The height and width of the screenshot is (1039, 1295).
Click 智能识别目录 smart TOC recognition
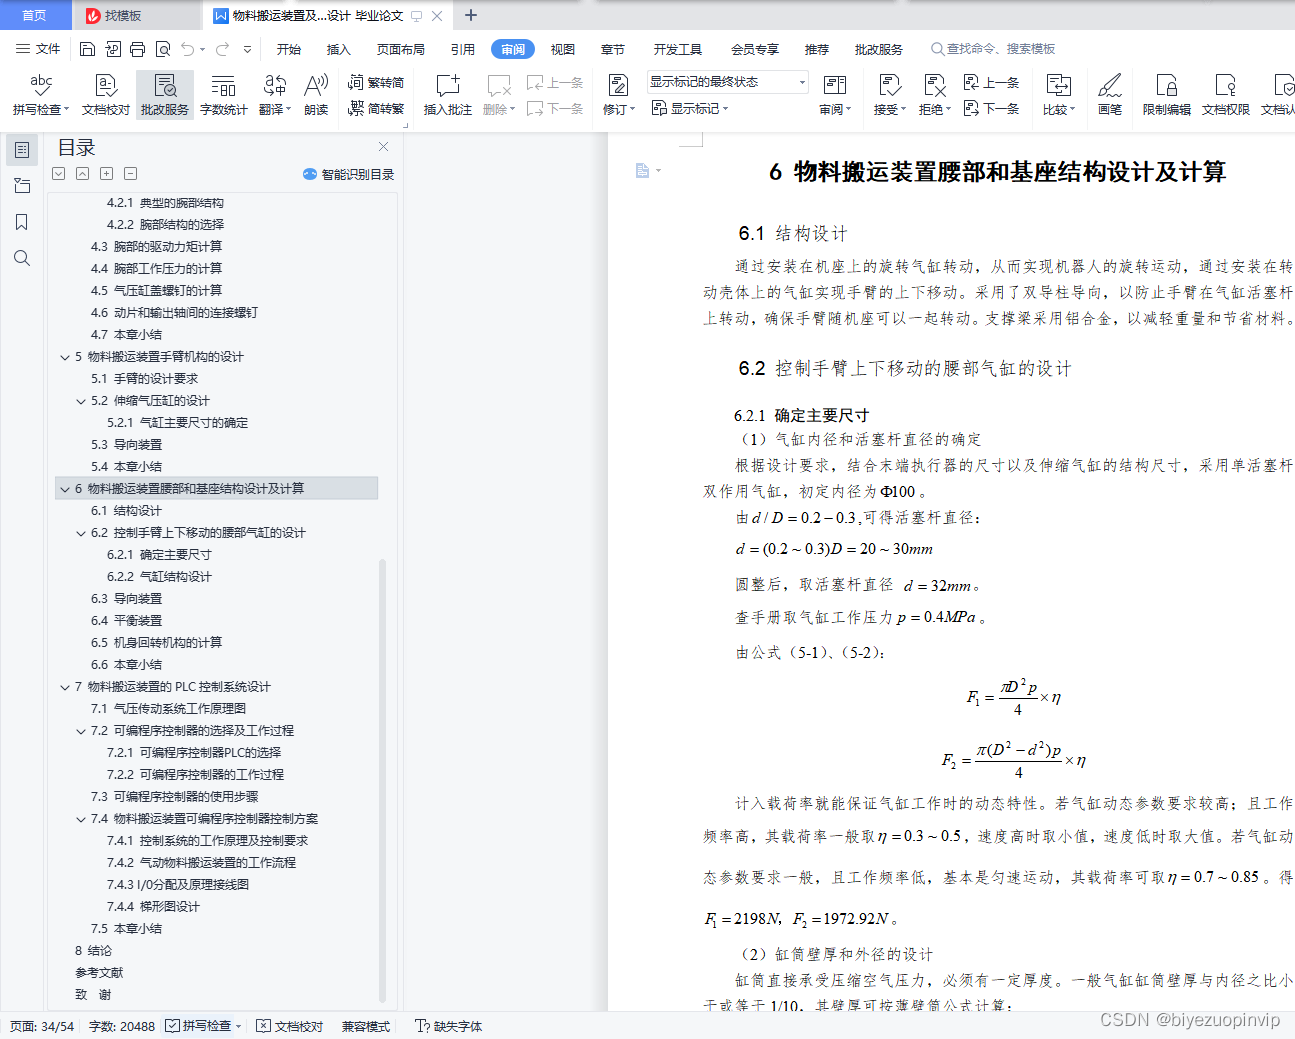349,174
